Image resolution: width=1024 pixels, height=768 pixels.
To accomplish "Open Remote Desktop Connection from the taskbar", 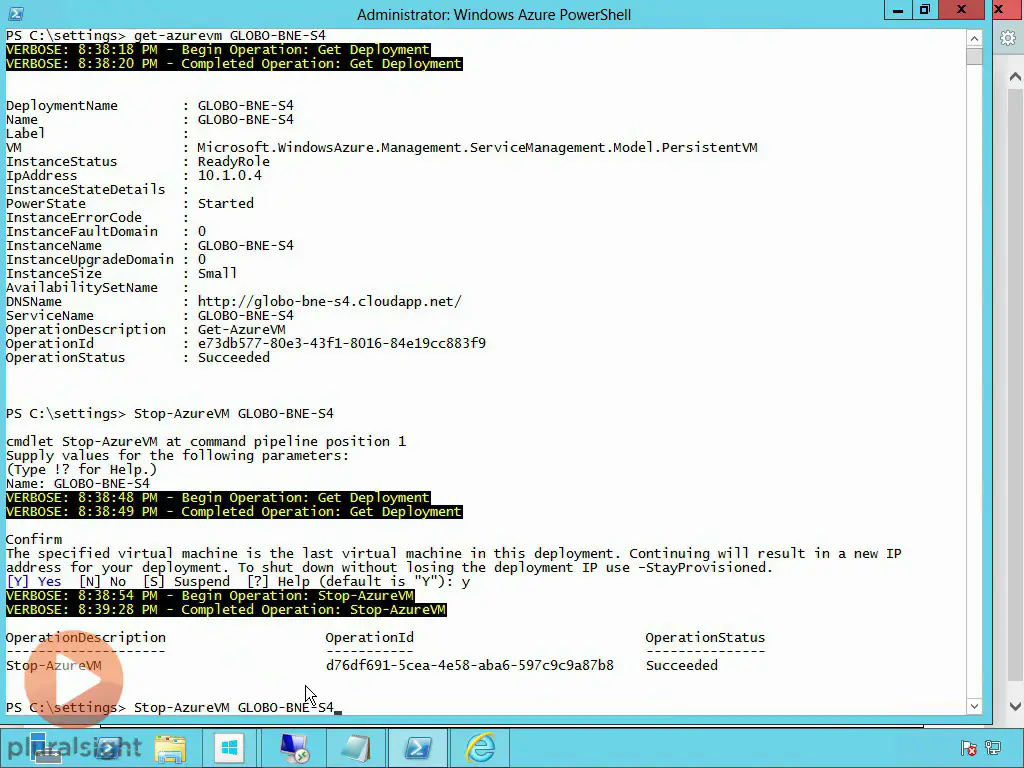I will click(294, 748).
